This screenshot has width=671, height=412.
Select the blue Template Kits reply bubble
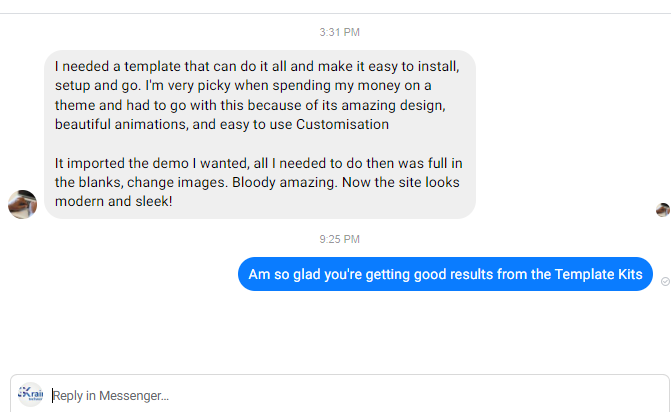point(445,275)
